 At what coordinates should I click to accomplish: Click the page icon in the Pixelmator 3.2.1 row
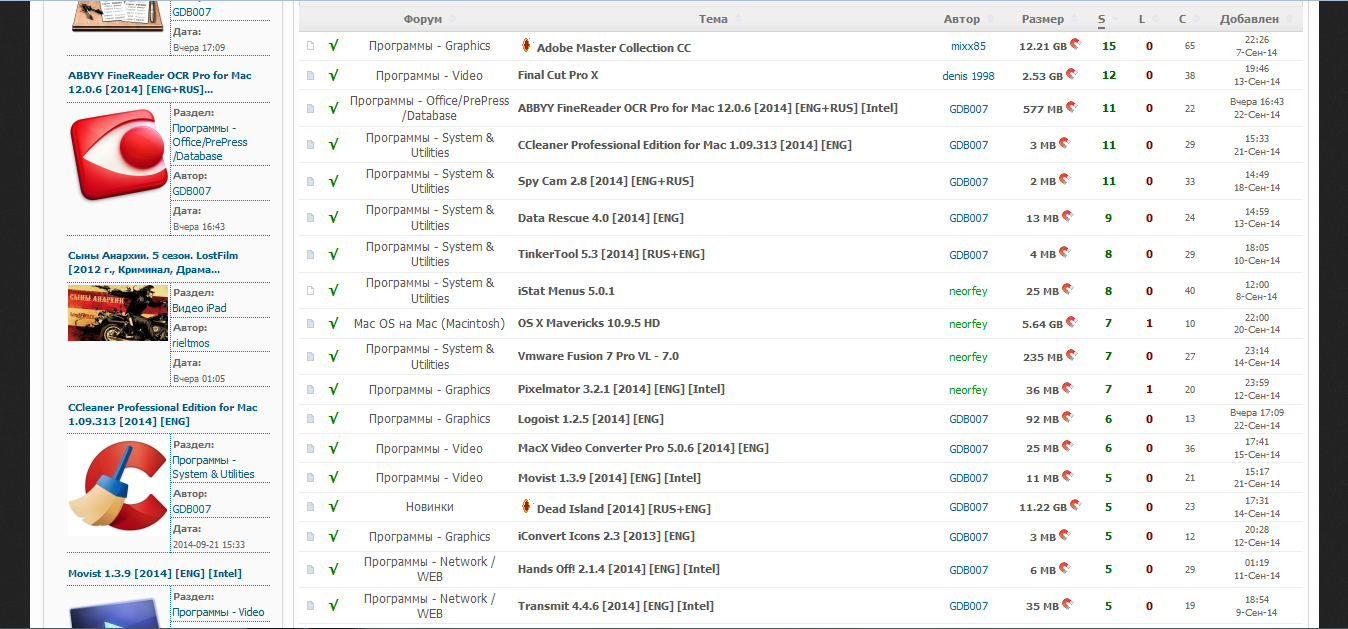pyautogui.click(x=310, y=390)
